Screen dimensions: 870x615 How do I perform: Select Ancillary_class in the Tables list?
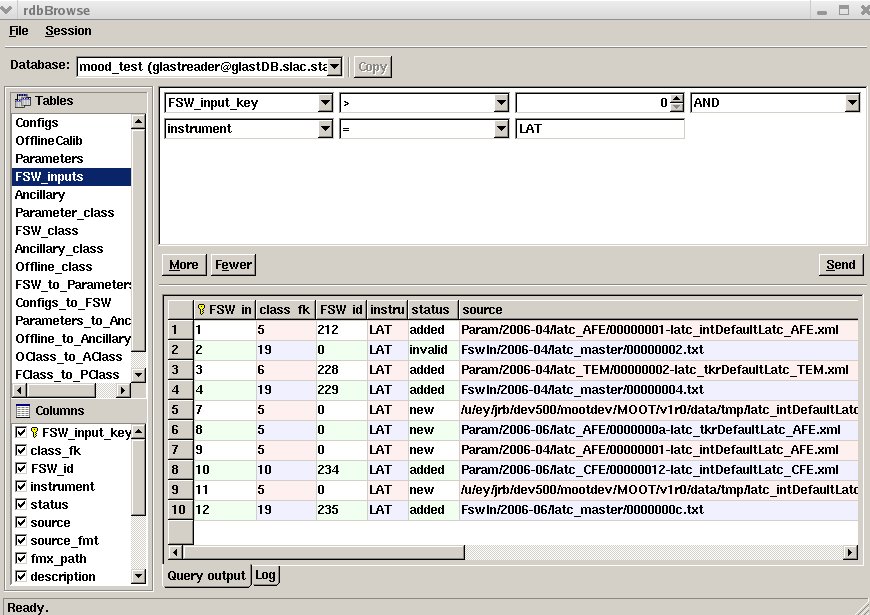[x=59, y=249]
